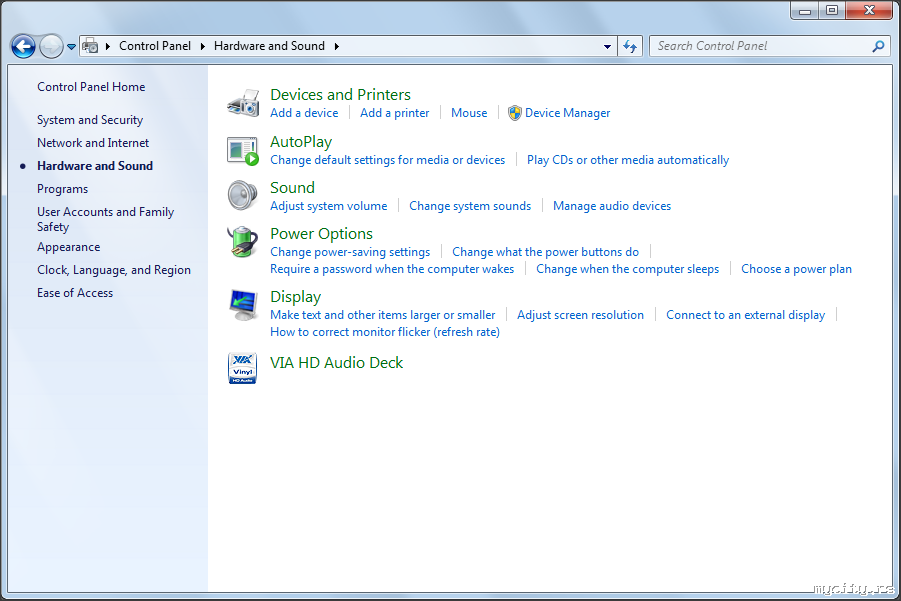The image size is (901, 601).
Task: Click Play CDs or other media automatically
Action: 627,160
